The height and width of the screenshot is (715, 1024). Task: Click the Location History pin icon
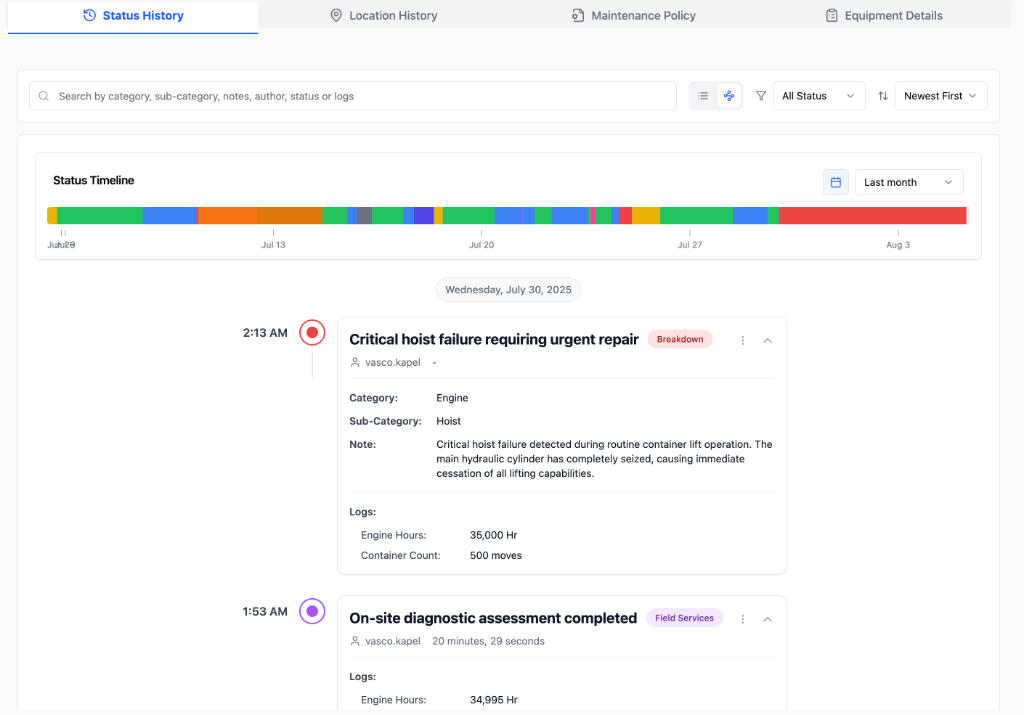click(x=336, y=15)
